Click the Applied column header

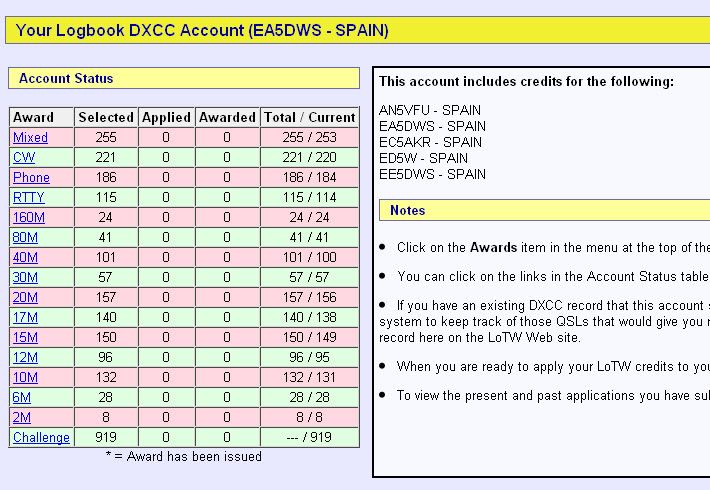click(x=166, y=117)
